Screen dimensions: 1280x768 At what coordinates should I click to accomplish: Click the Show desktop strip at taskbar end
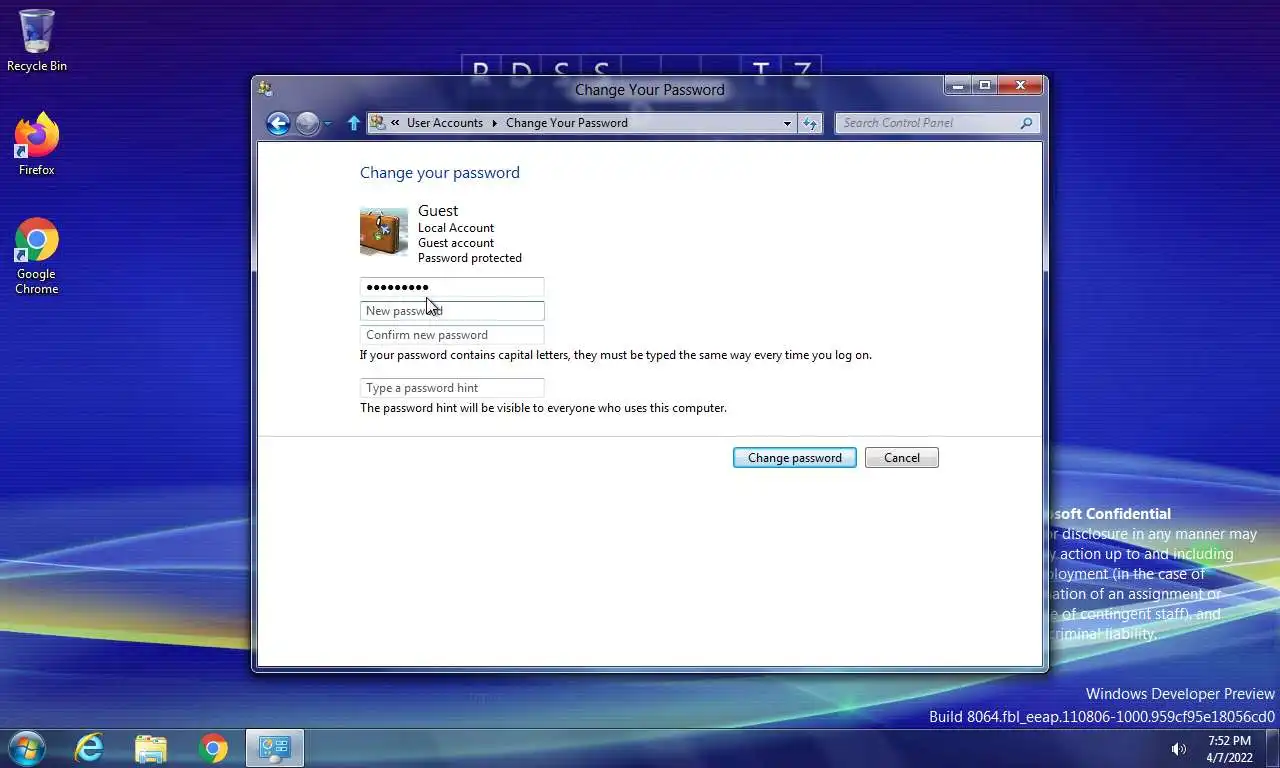pos(1273,748)
